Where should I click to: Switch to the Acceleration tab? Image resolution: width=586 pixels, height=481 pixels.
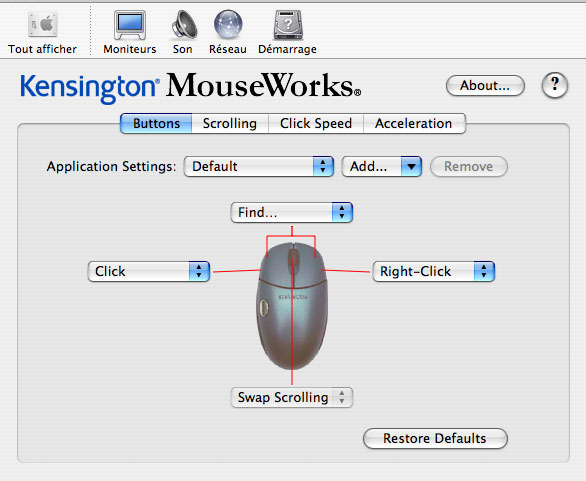[x=414, y=123]
